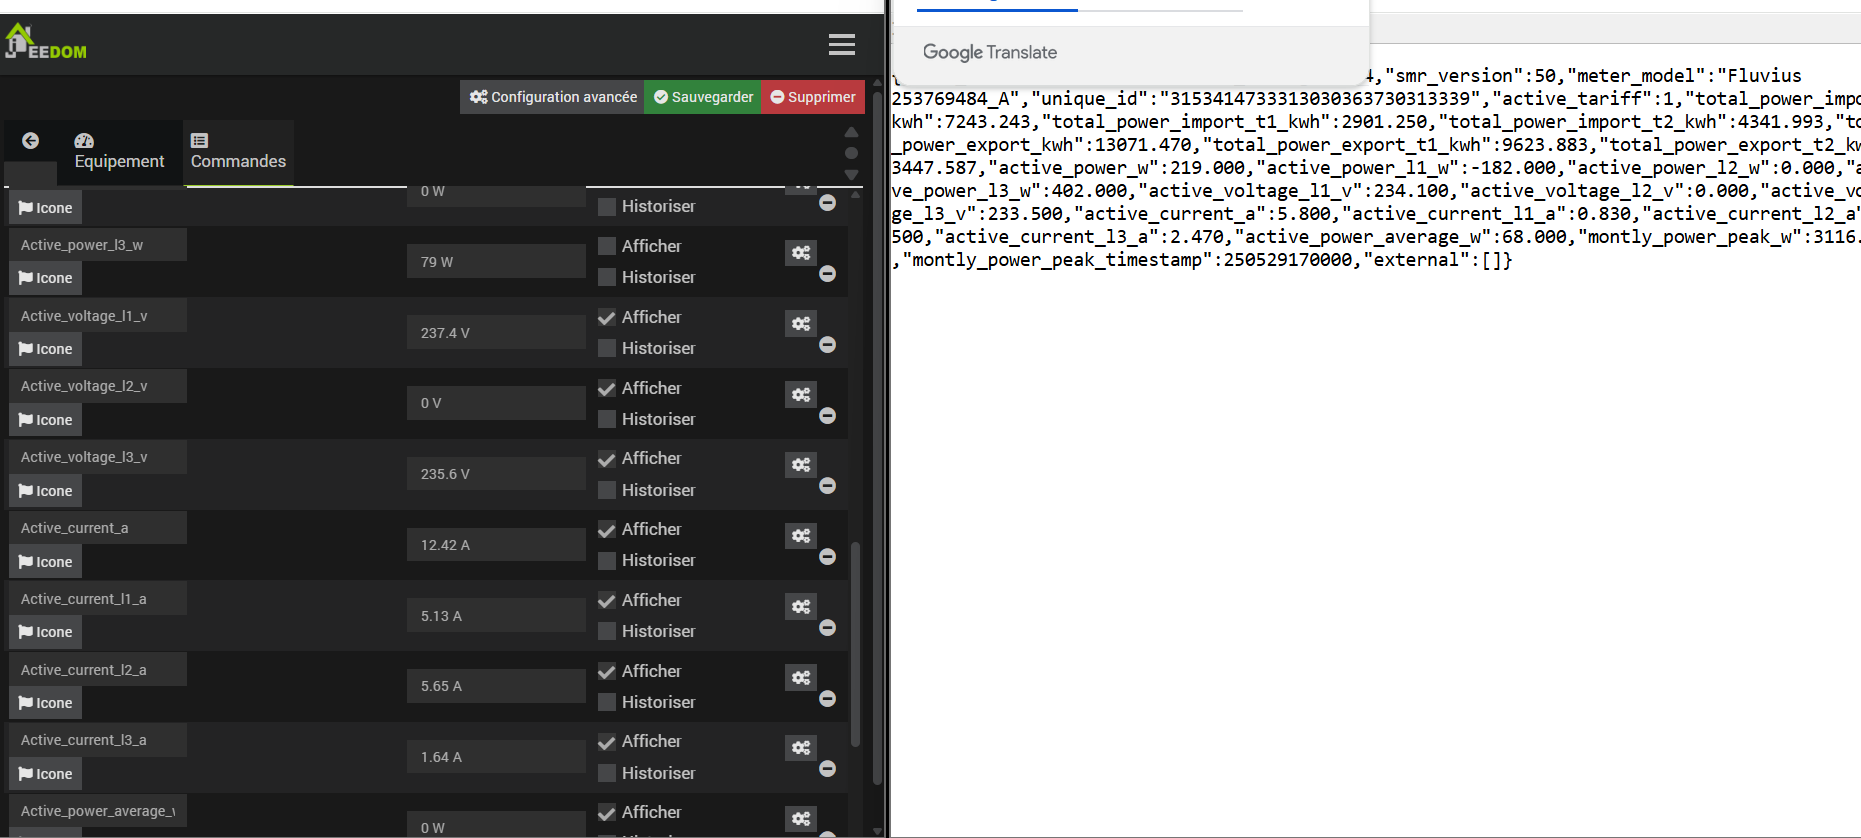The width and height of the screenshot is (1861, 838).
Task: Open advanced settings gear for Active_power_average
Action: click(801, 819)
